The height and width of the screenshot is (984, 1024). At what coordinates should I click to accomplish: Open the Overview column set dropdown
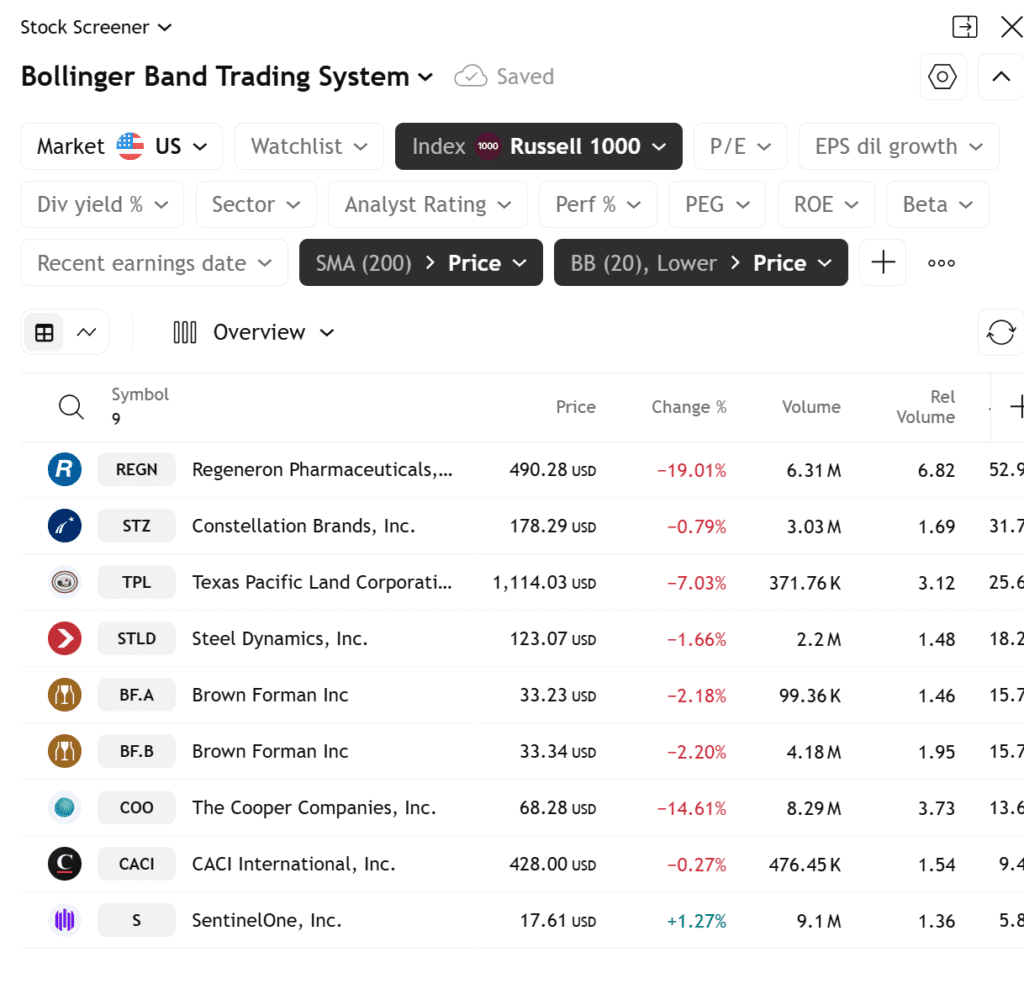click(x=254, y=333)
